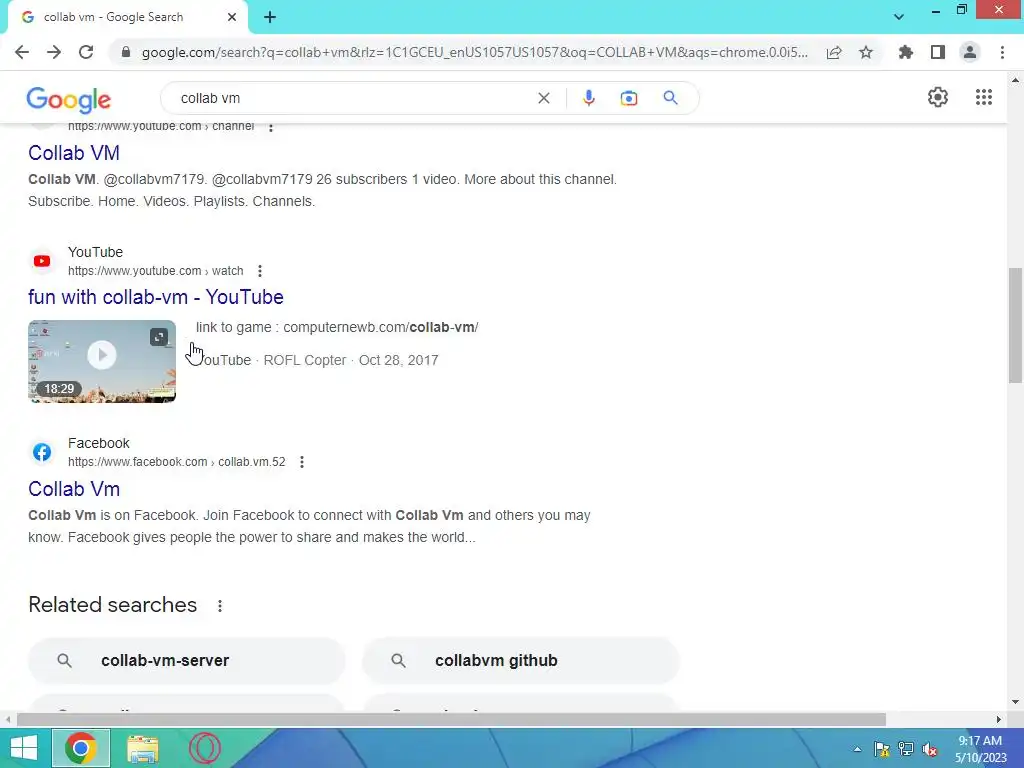Open a new browser tab

click(x=270, y=18)
